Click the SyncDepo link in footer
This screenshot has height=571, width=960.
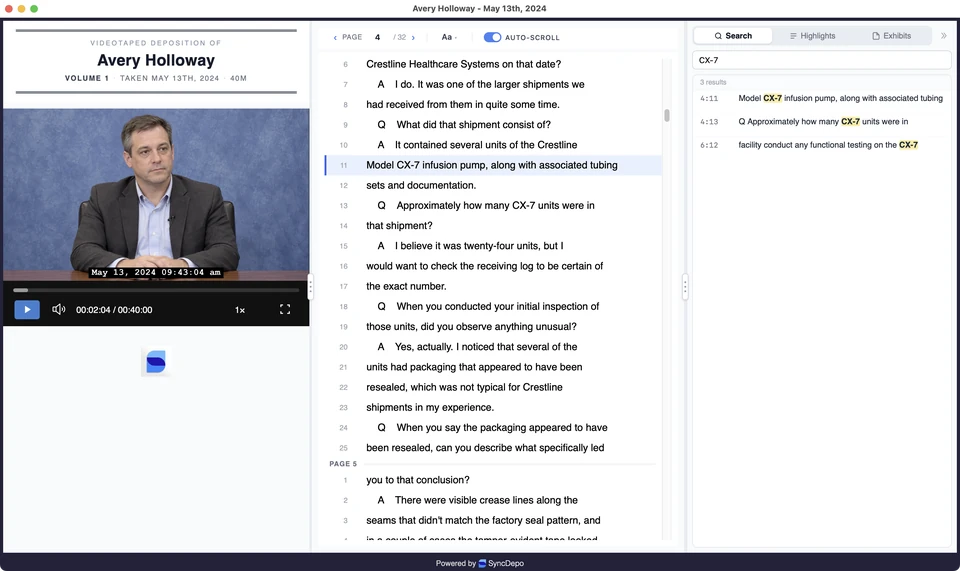[501, 564]
